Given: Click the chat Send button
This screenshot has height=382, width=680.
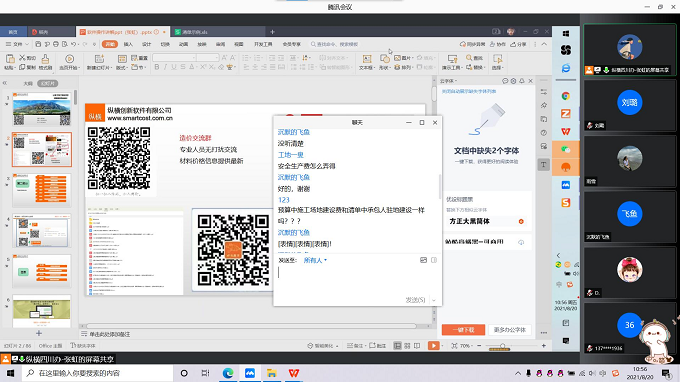Looking at the screenshot, I should [415, 300].
